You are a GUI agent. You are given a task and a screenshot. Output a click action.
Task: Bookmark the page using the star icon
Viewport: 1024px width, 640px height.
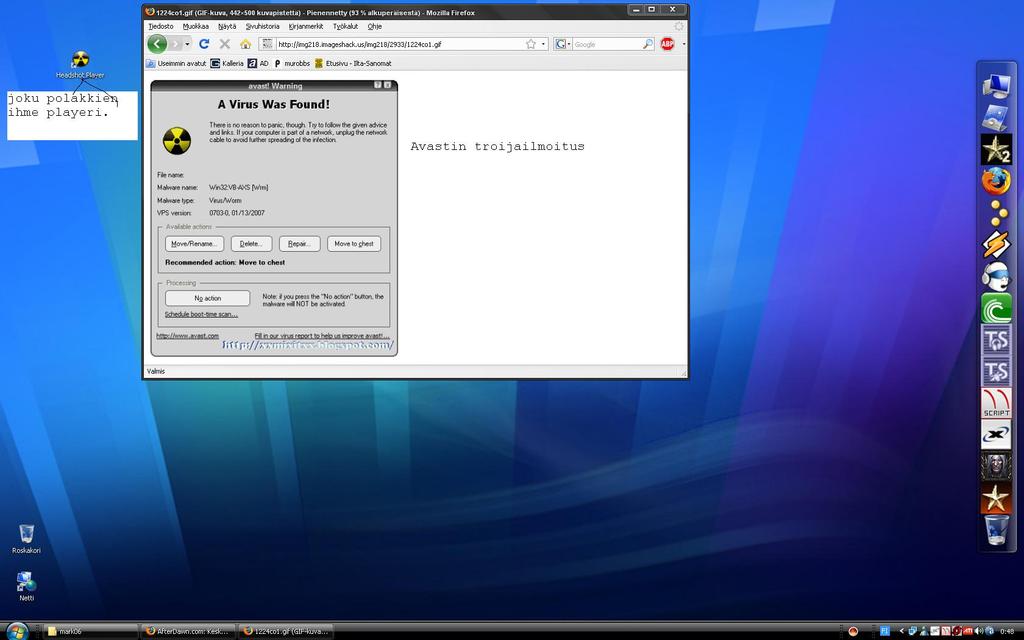(x=531, y=44)
